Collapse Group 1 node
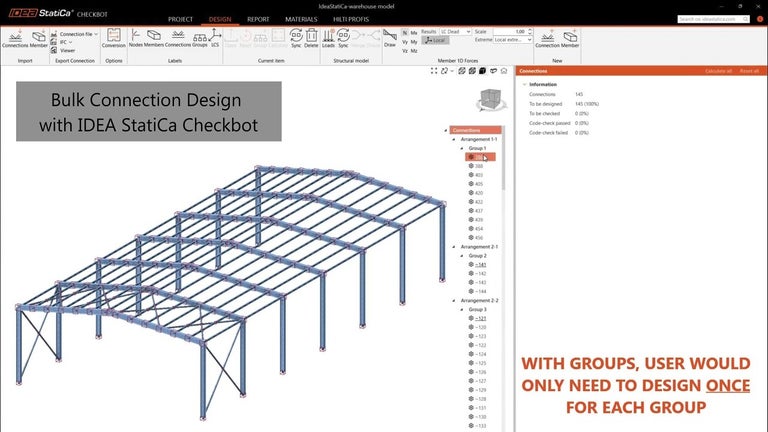The height and width of the screenshot is (432, 768). coord(461,148)
